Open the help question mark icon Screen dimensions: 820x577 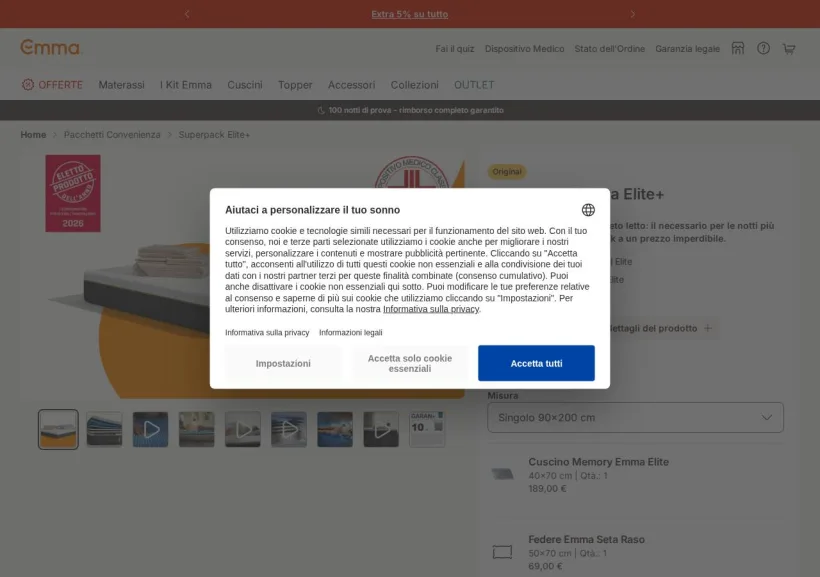764,48
